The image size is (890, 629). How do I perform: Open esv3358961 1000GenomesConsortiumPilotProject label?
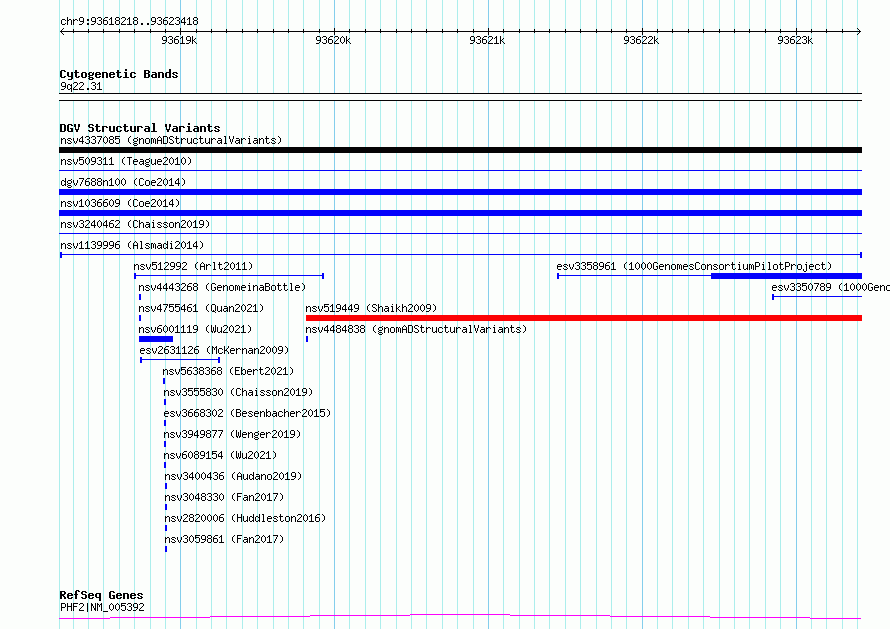pyautogui.click(x=694, y=266)
